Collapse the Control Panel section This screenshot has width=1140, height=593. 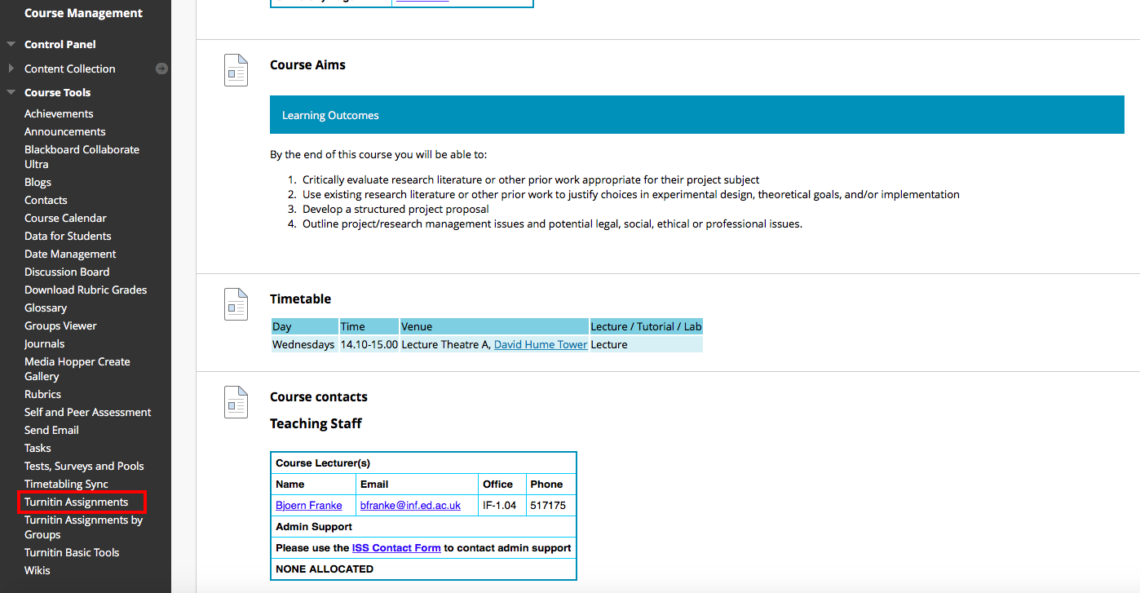(9, 43)
